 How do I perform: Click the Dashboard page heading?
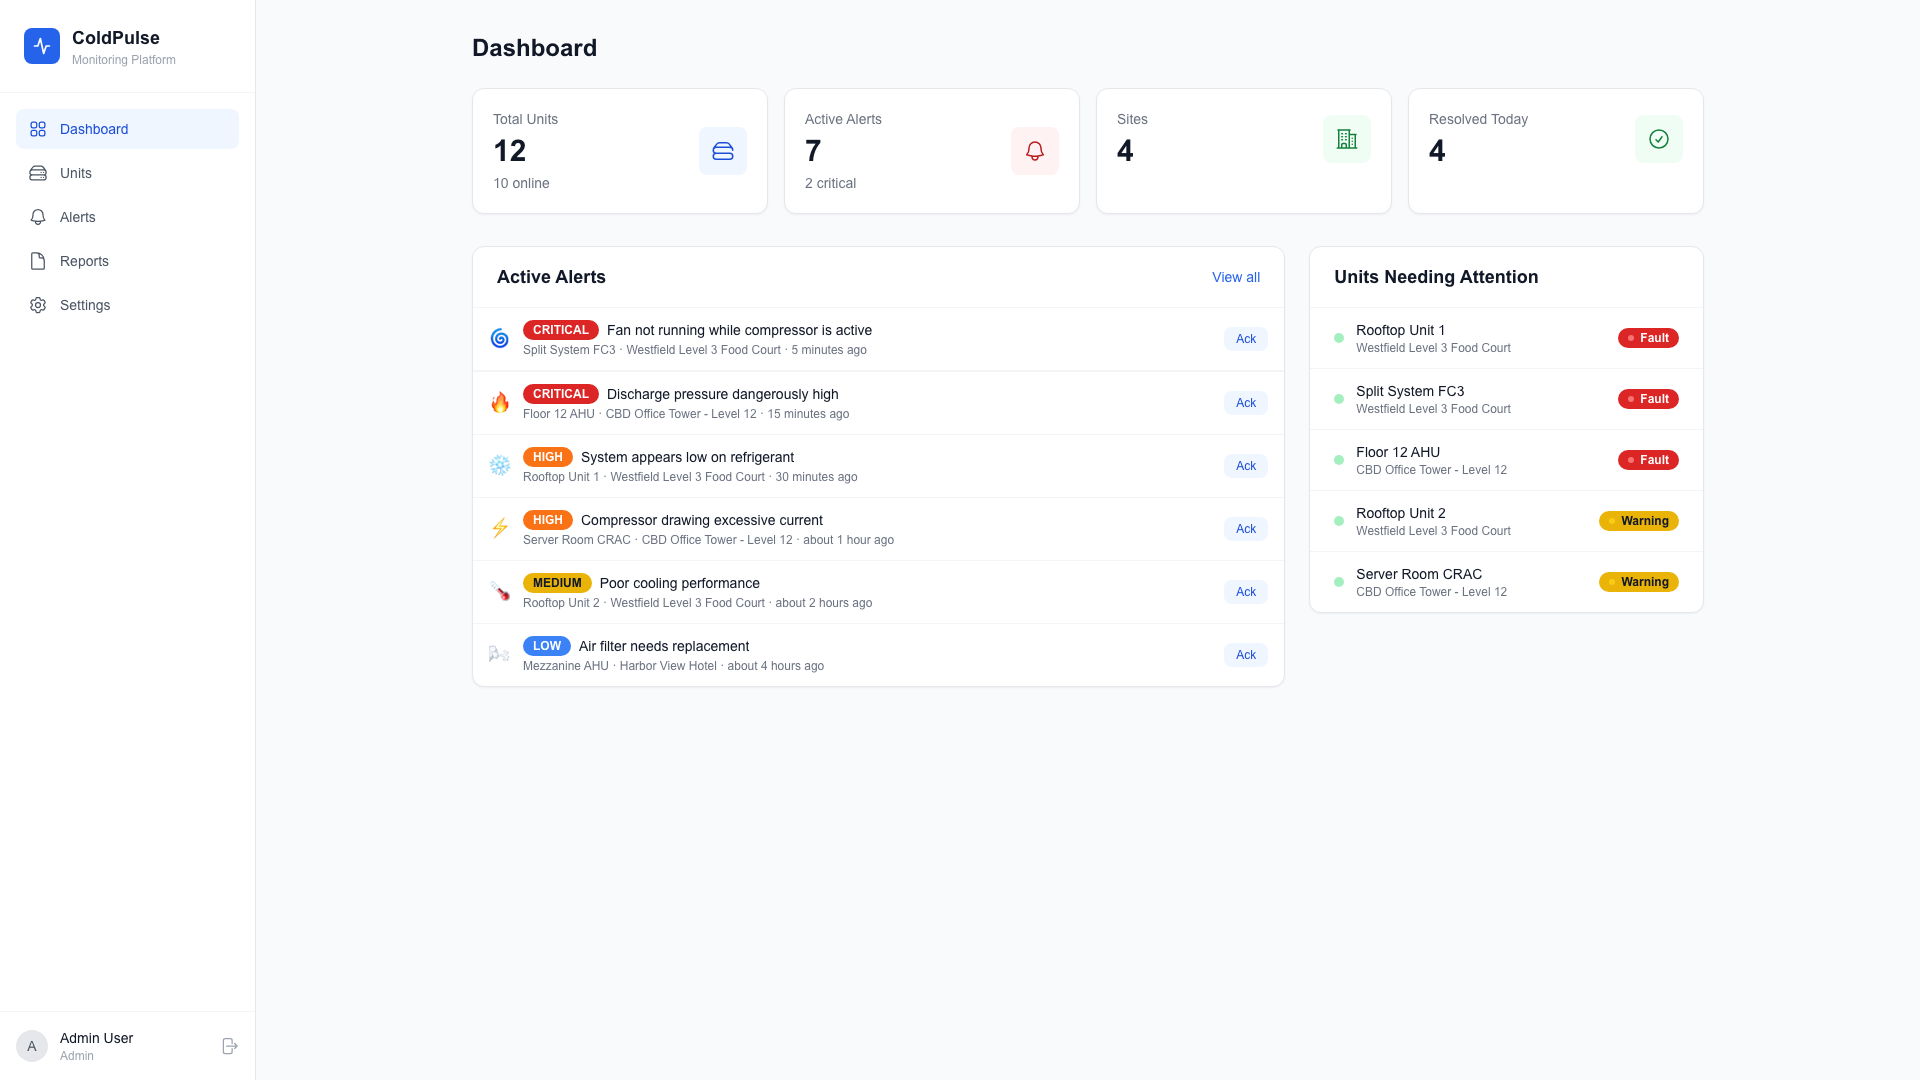click(x=534, y=48)
